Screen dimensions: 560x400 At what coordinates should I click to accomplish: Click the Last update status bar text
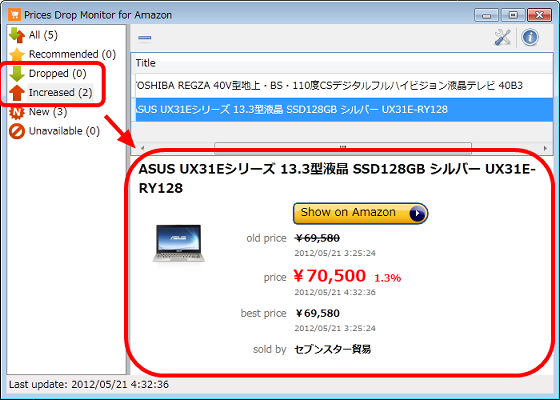tap(89, 385)
